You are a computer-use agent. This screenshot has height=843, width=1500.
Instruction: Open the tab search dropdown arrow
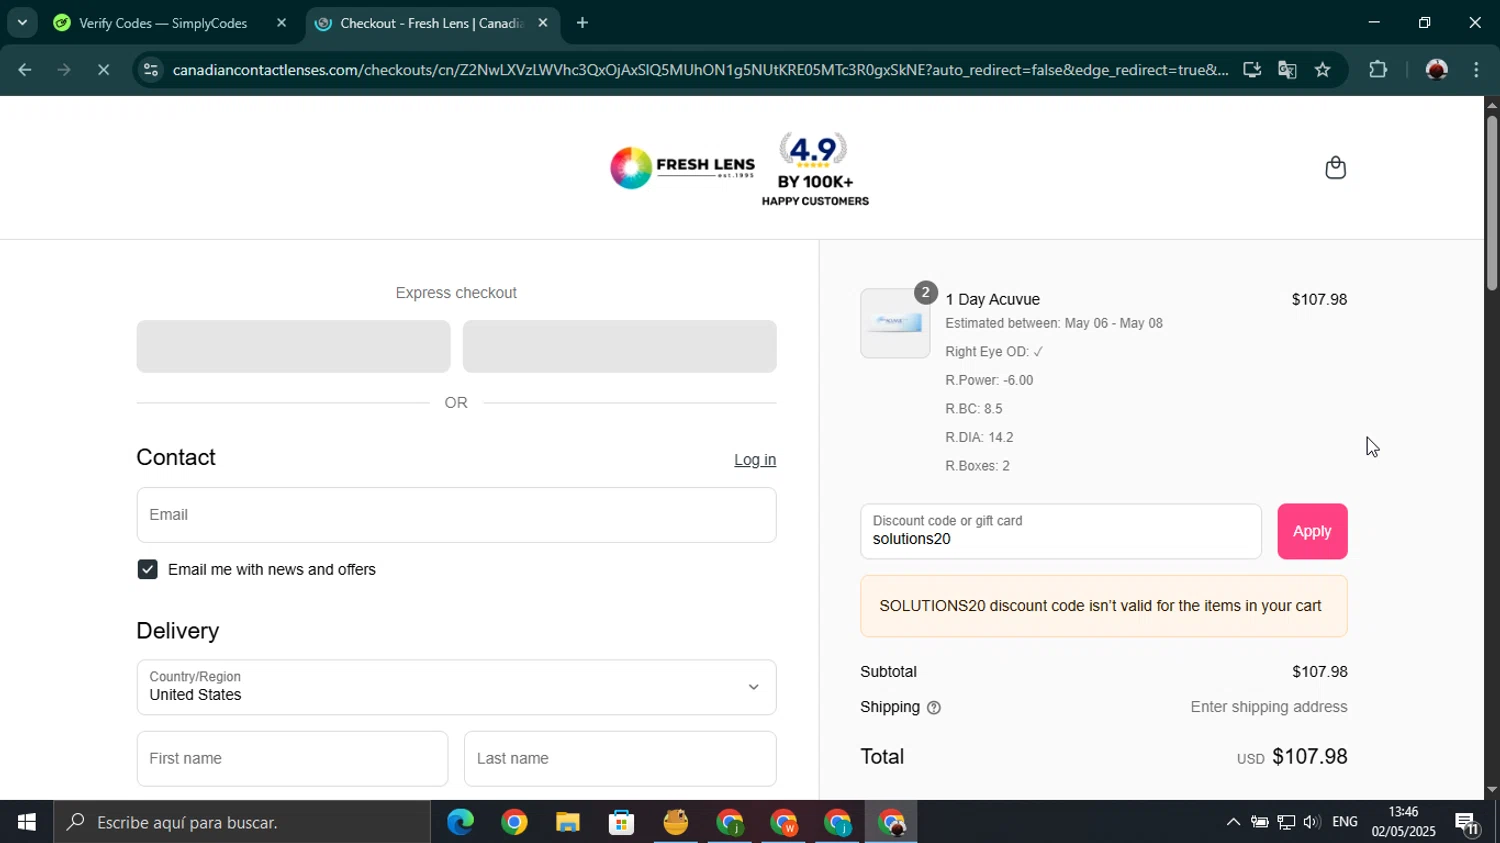point(22,22)
